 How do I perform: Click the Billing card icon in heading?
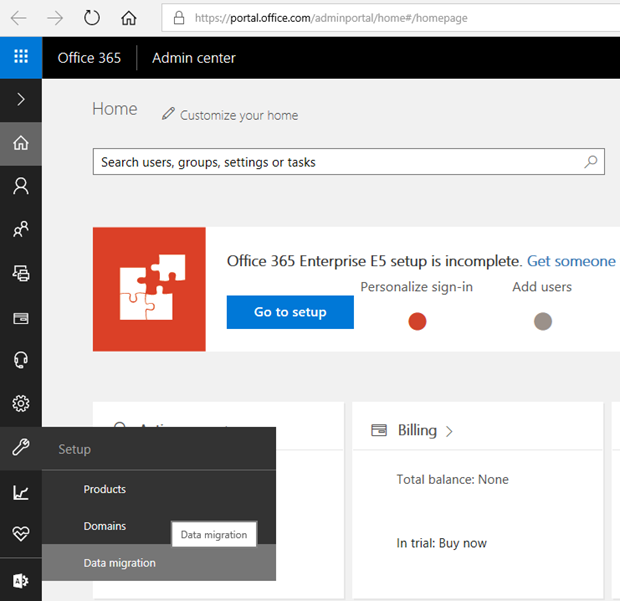pyautogui.click(x=379, y=430)
